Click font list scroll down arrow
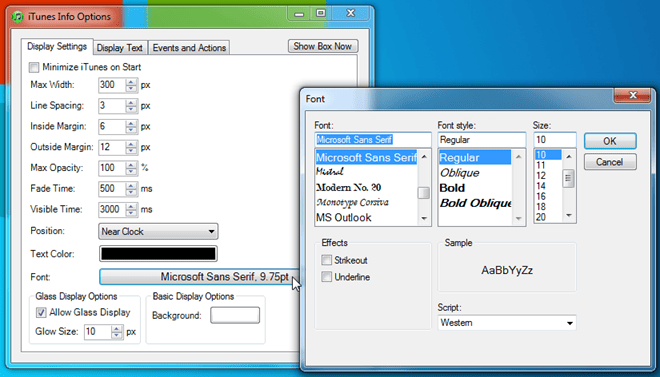Image resolution: width=660 pixels, height=377 pixels. [x=424, y=218]
